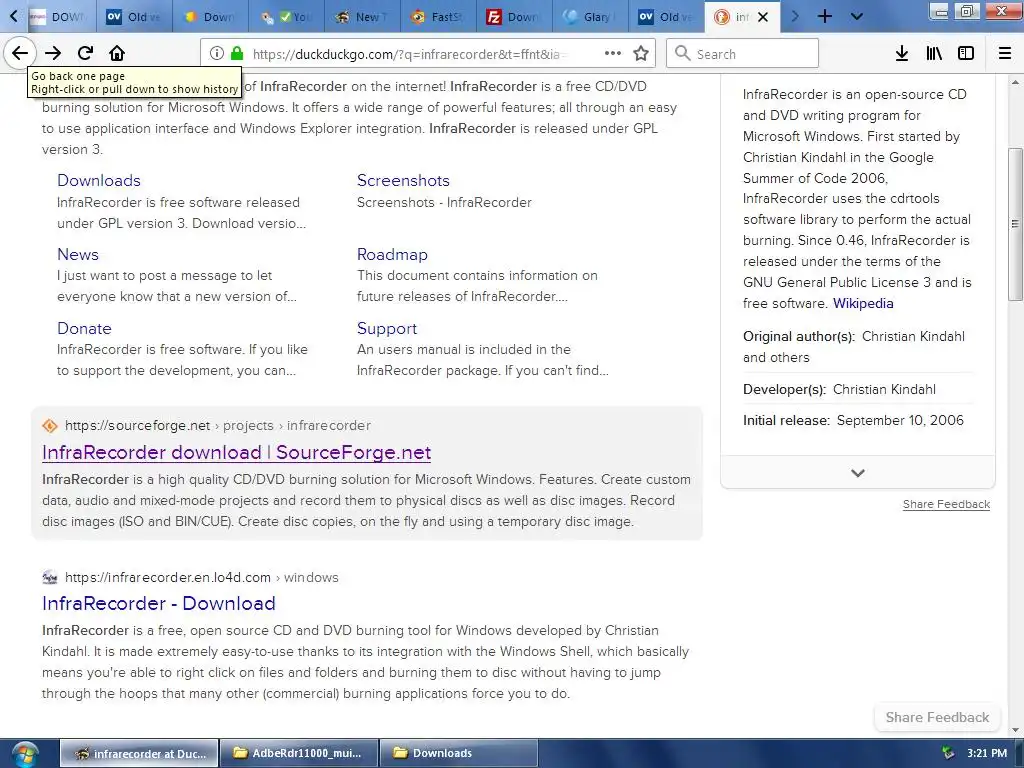Open the Downloads taskbar folder
Viewport: 1024px width, 768px height.
pos(458,754)
